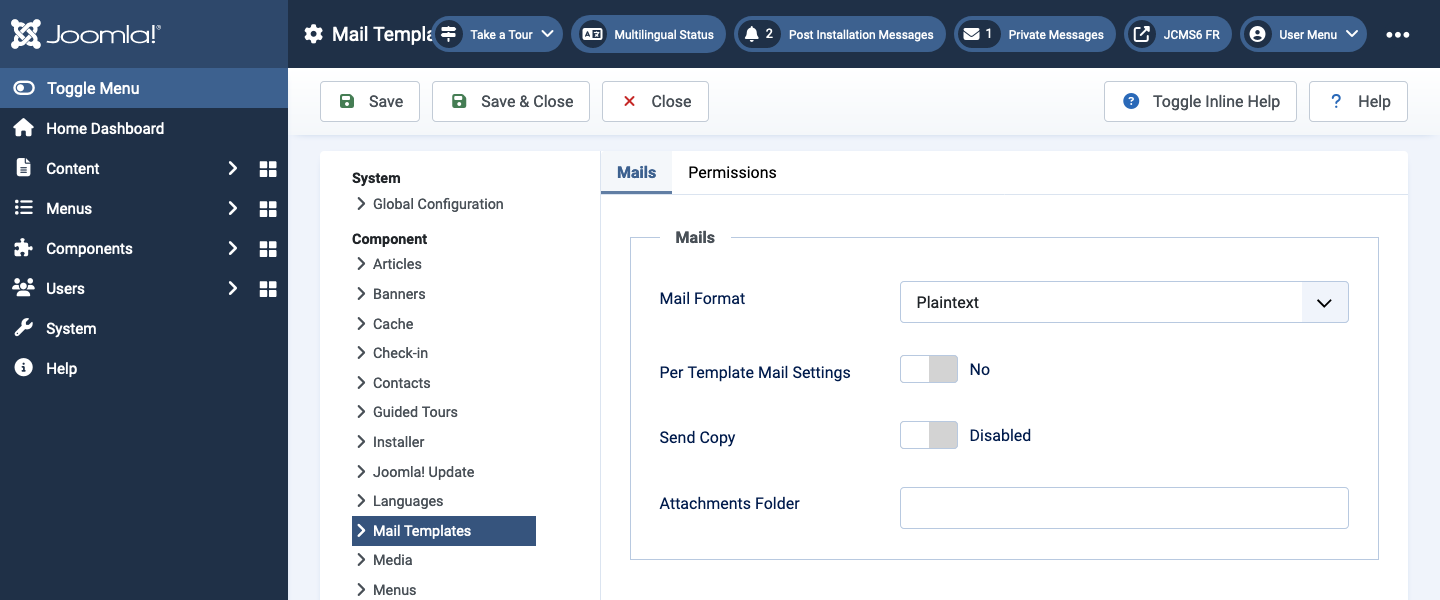Click the Content file icon in sidebar
Screen dimensions: 1440x600
24,168
